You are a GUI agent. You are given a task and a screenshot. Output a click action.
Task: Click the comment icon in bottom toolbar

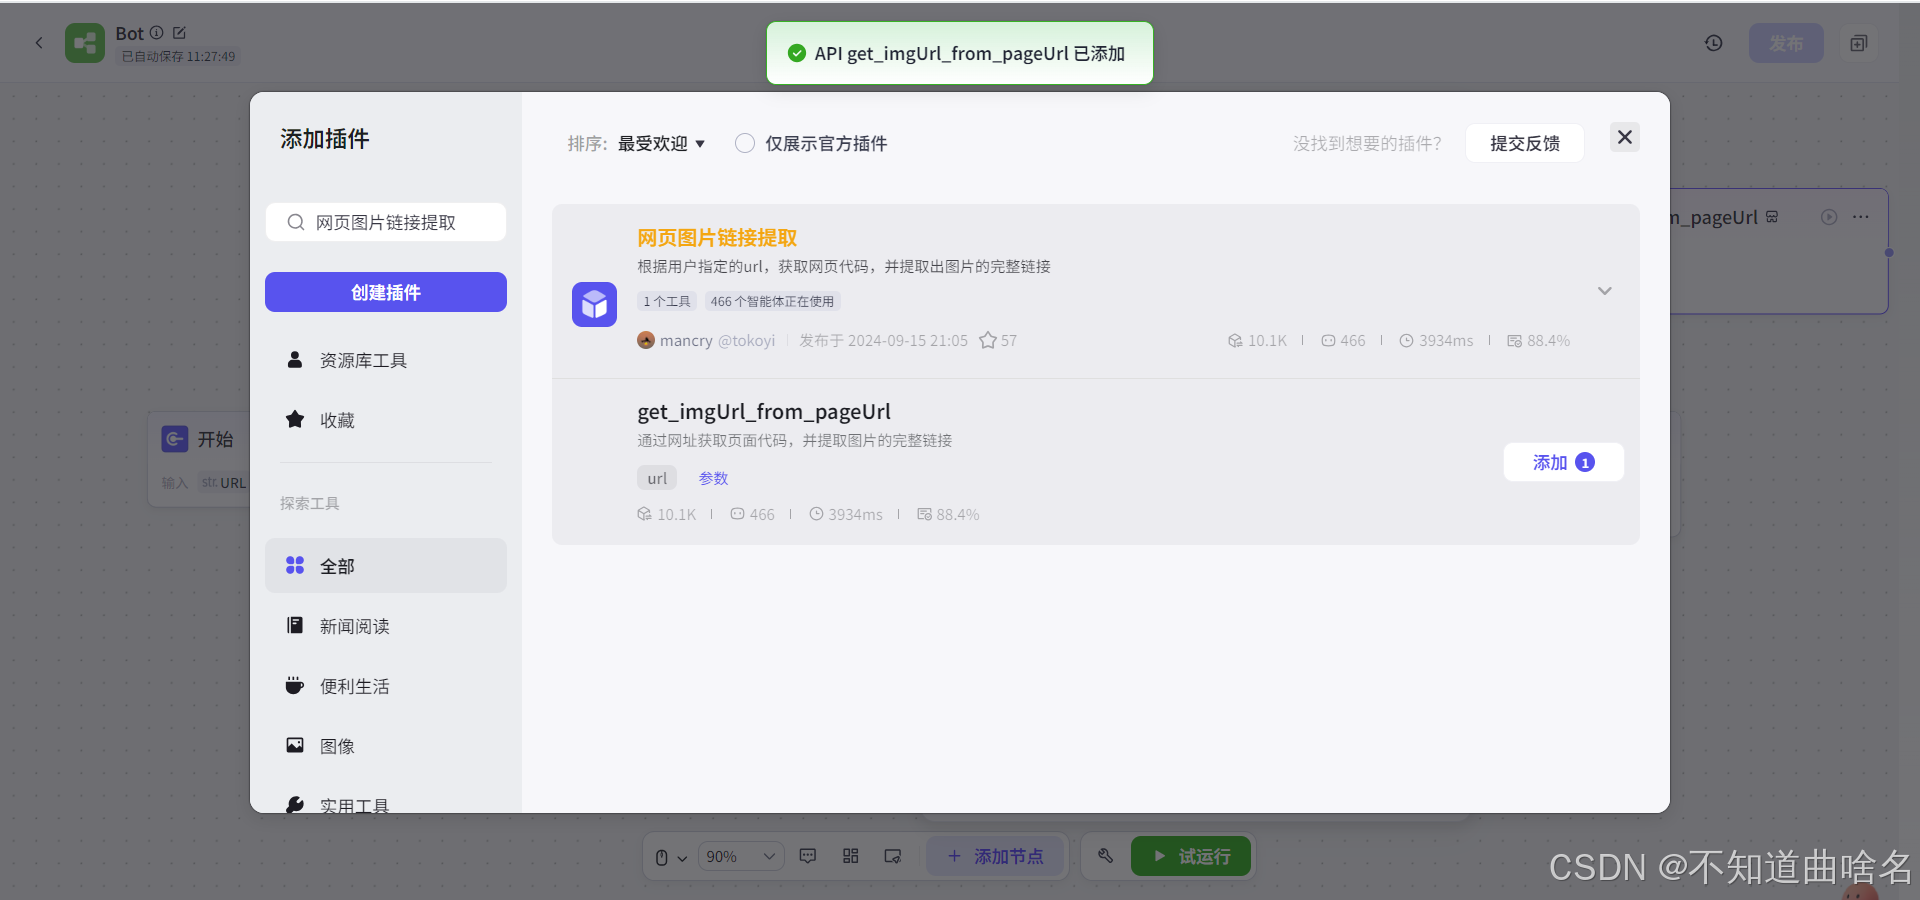808,856
